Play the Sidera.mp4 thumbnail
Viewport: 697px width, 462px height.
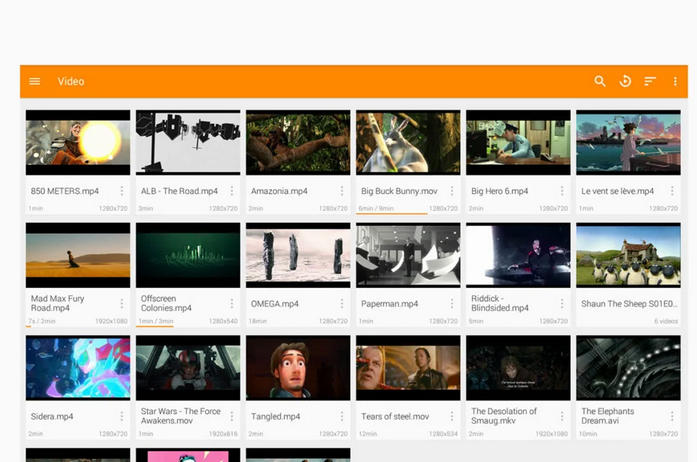(x=78, y=368)
